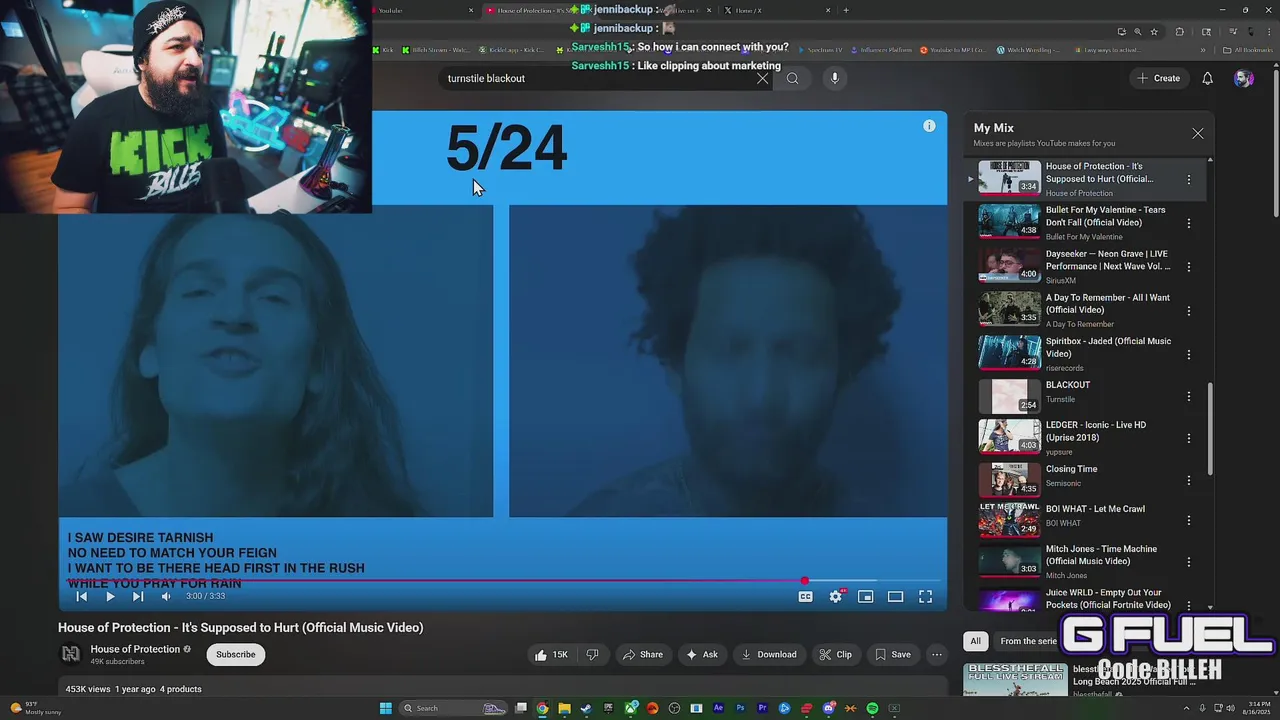1280x720 pixels.
Task: Open the YouTube notifications bell
Action: coord(1207,78)
